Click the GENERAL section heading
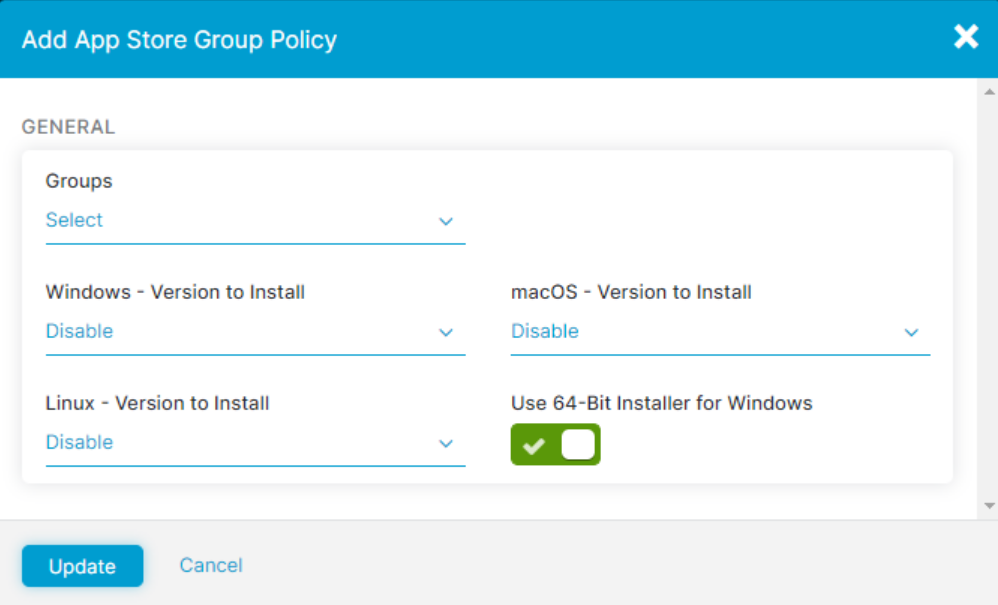 [68, 127]
